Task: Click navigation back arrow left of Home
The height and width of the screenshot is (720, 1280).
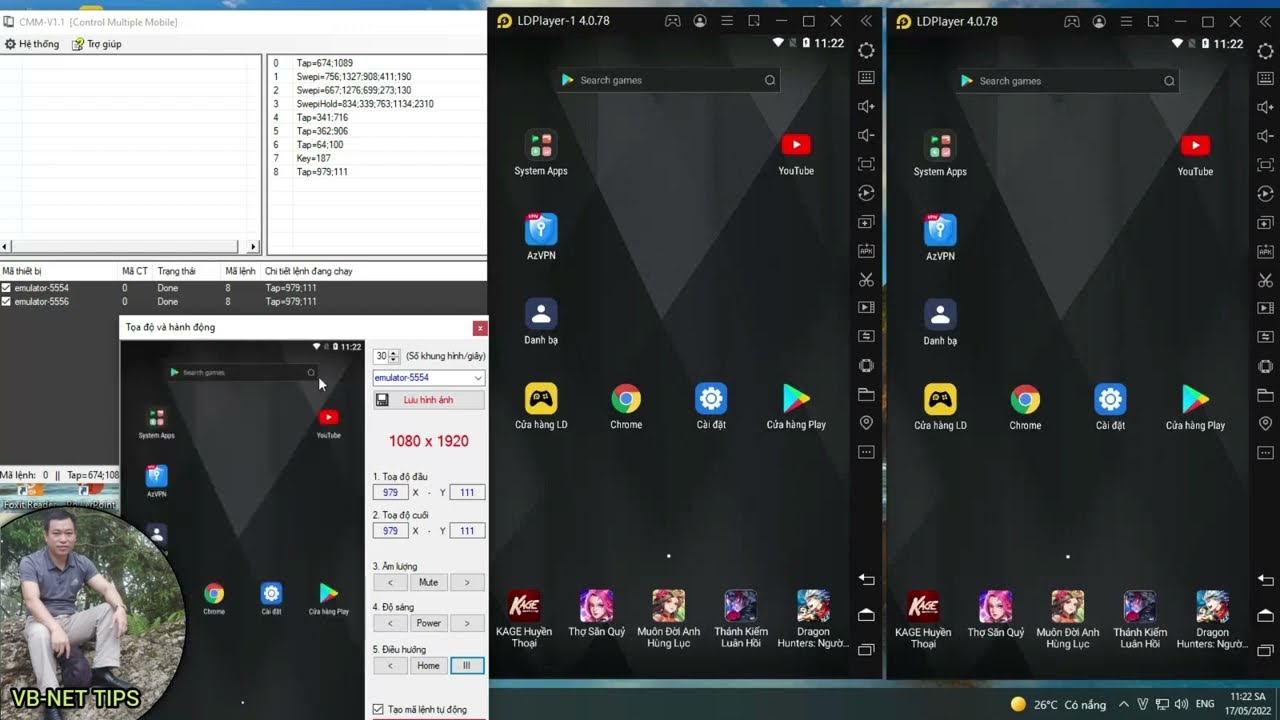Action: point(390,665)
